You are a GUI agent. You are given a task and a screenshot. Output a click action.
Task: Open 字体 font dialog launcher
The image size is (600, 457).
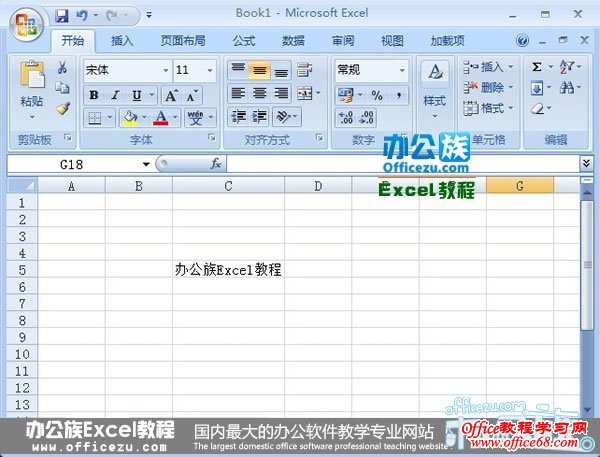tap(212, 137)
